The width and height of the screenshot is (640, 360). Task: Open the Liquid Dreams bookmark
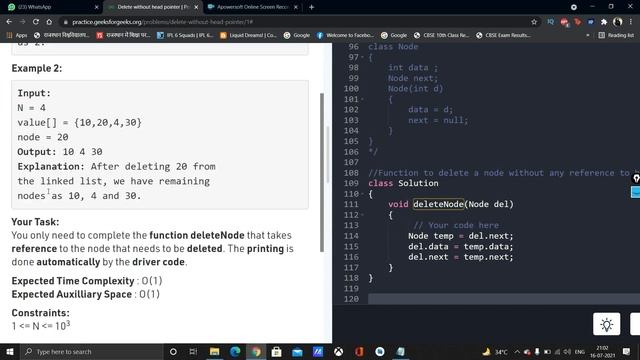pos(248,35)
